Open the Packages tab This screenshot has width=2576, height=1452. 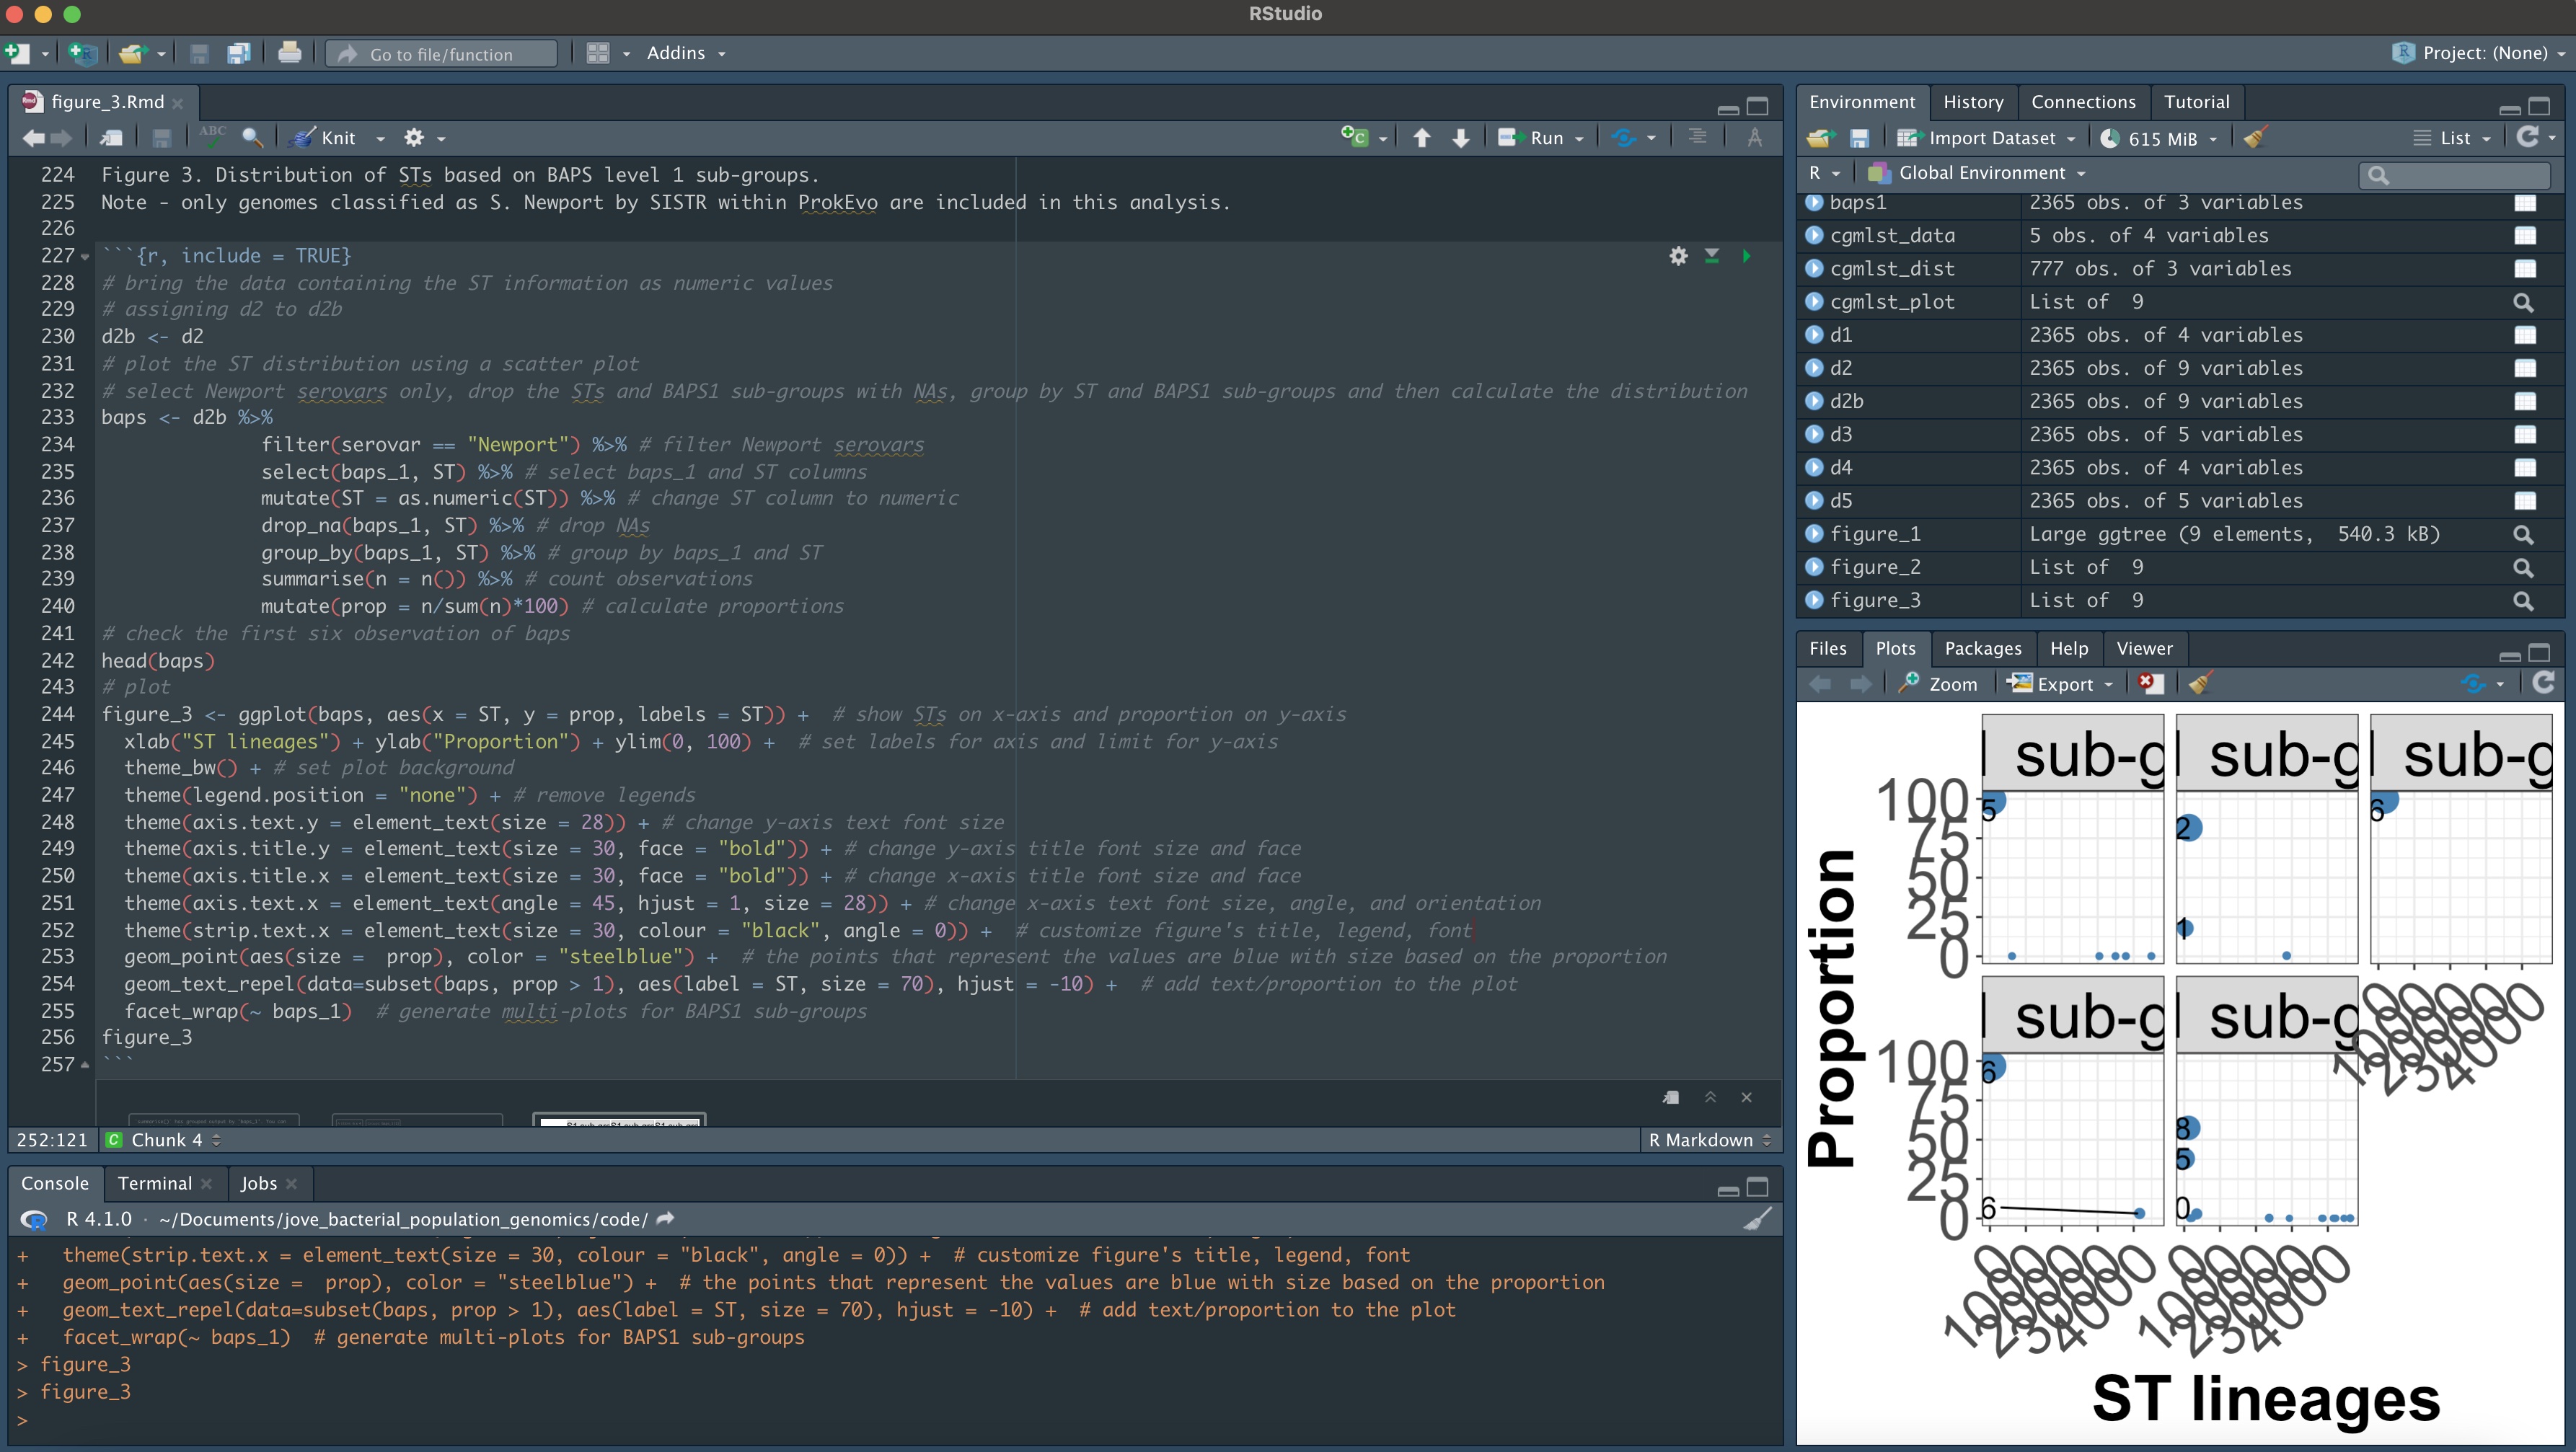(1982, 648)
